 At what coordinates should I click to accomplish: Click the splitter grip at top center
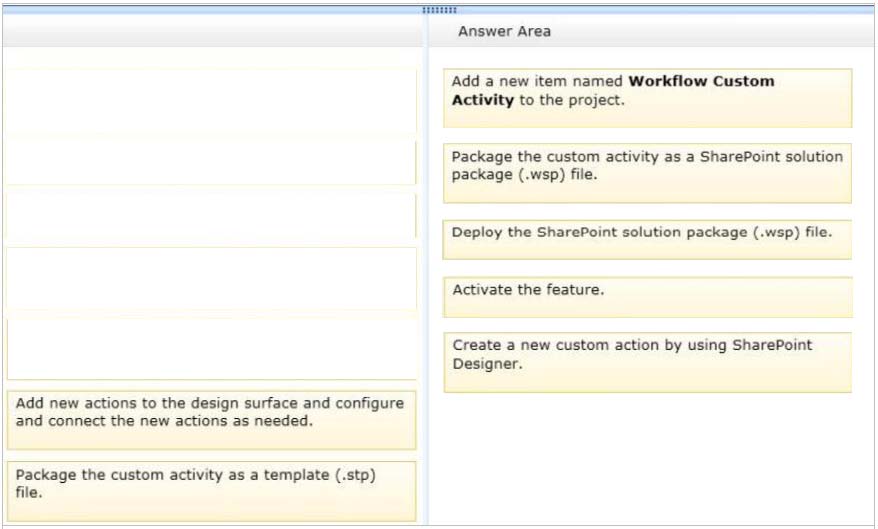coord(439,10)
